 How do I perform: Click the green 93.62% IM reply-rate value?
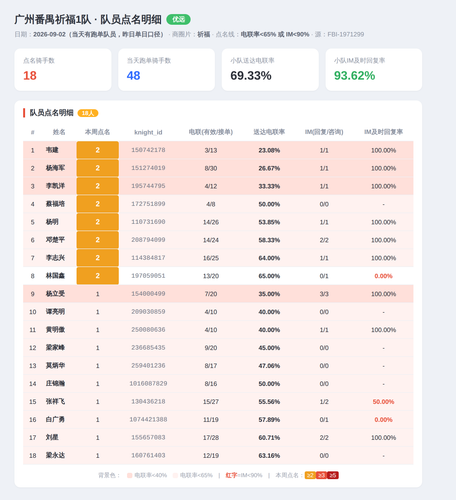354,76
